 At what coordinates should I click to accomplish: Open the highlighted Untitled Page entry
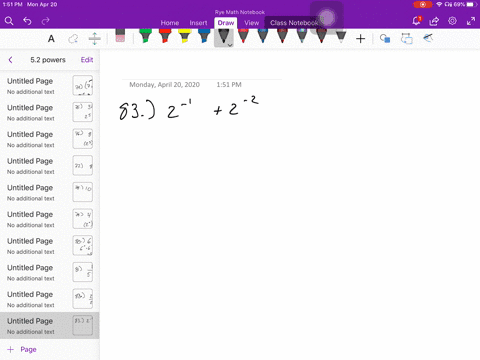(50, 326)
